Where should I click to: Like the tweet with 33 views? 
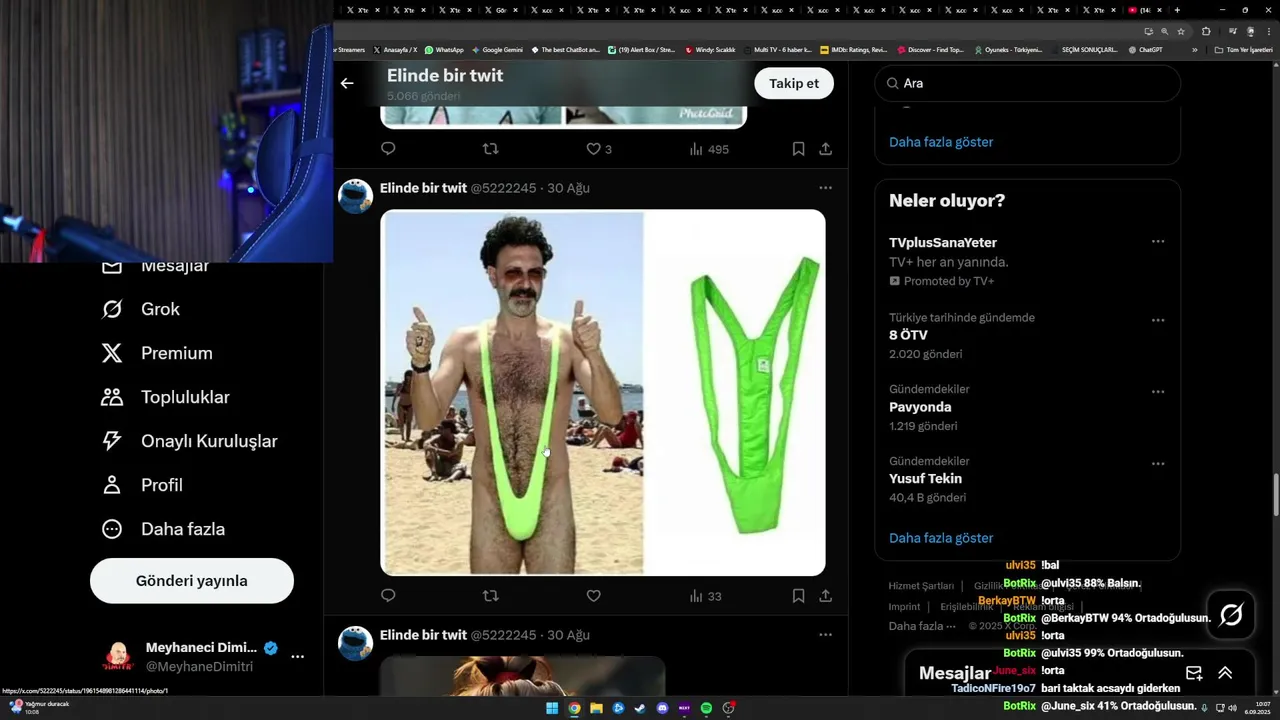pos(593,596)
